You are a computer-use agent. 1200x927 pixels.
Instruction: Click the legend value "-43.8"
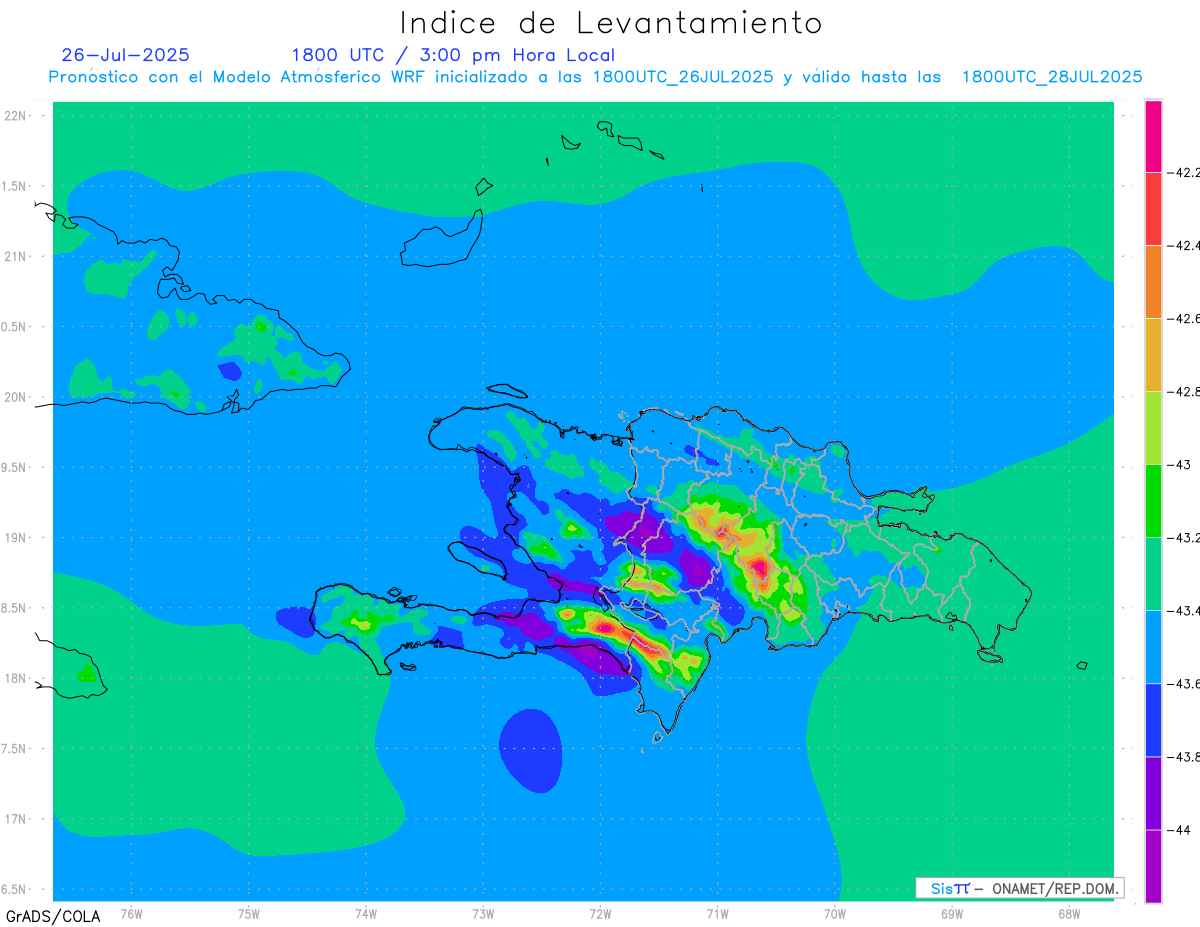tap(1184, 756)
